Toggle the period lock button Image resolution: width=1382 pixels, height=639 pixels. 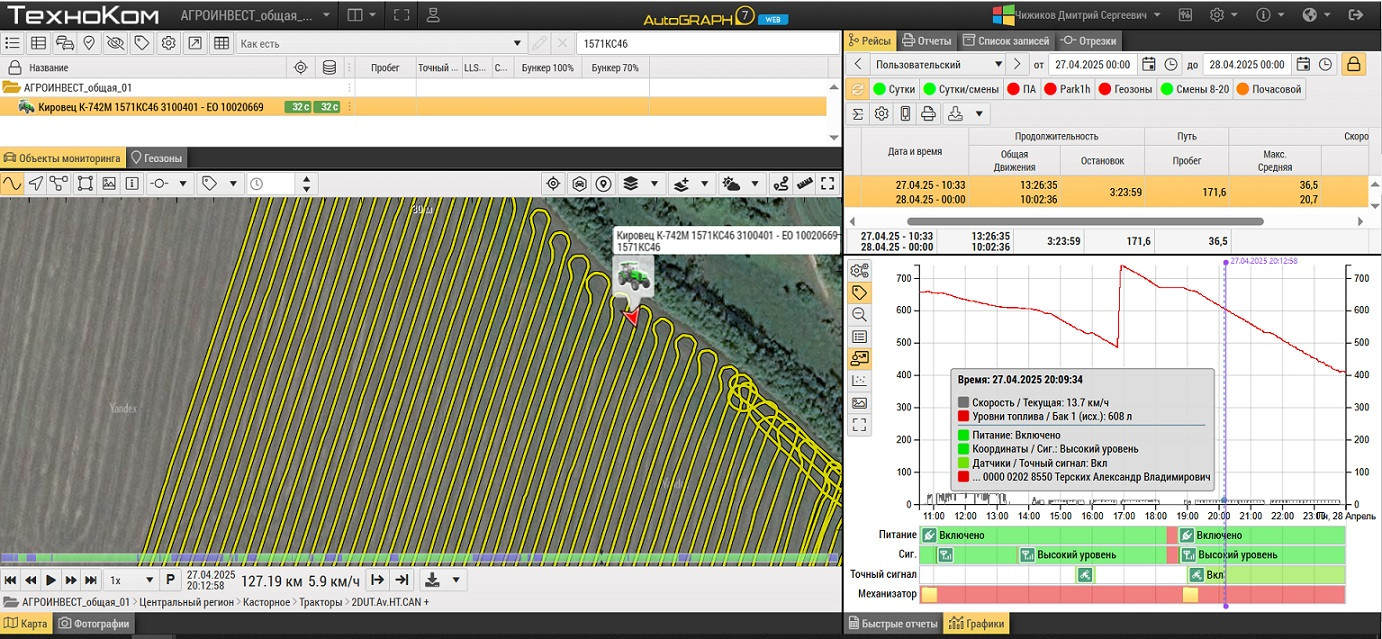(x=1352, y=64)
